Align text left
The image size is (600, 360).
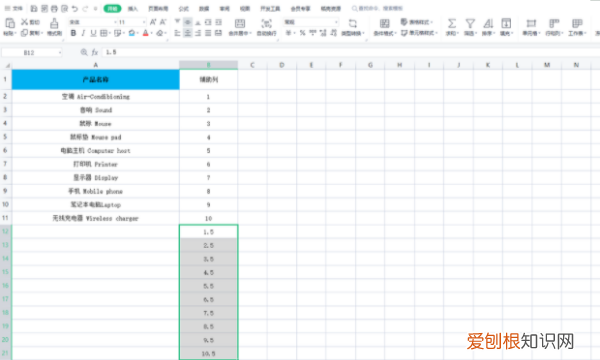coord(177,33)
